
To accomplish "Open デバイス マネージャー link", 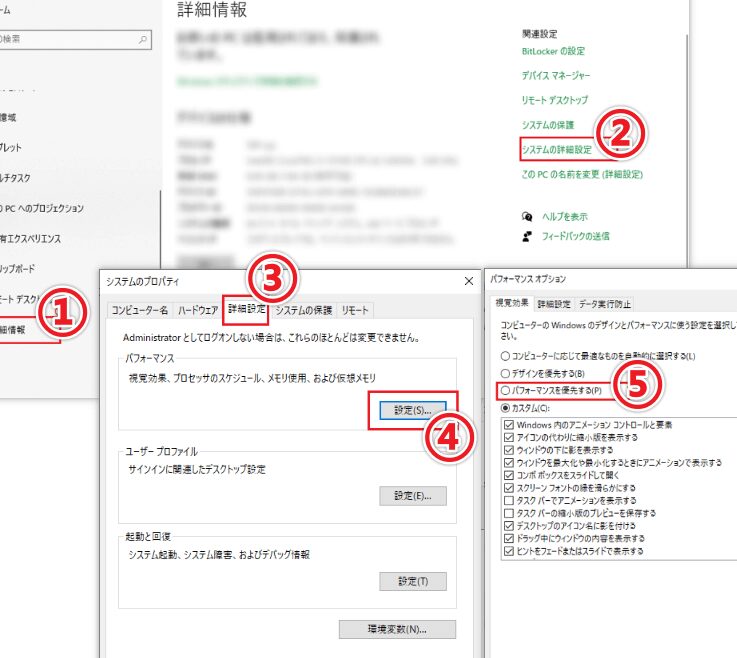I will point(556,76).
